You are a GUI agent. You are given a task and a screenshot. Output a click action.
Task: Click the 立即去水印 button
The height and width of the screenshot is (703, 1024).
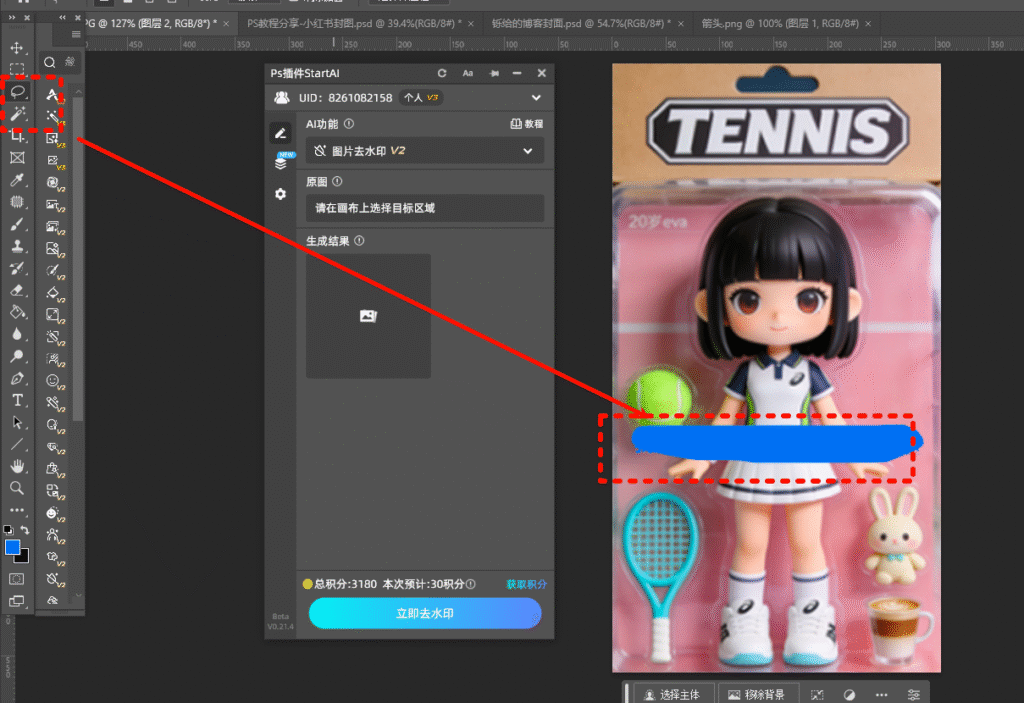[425, 613]
